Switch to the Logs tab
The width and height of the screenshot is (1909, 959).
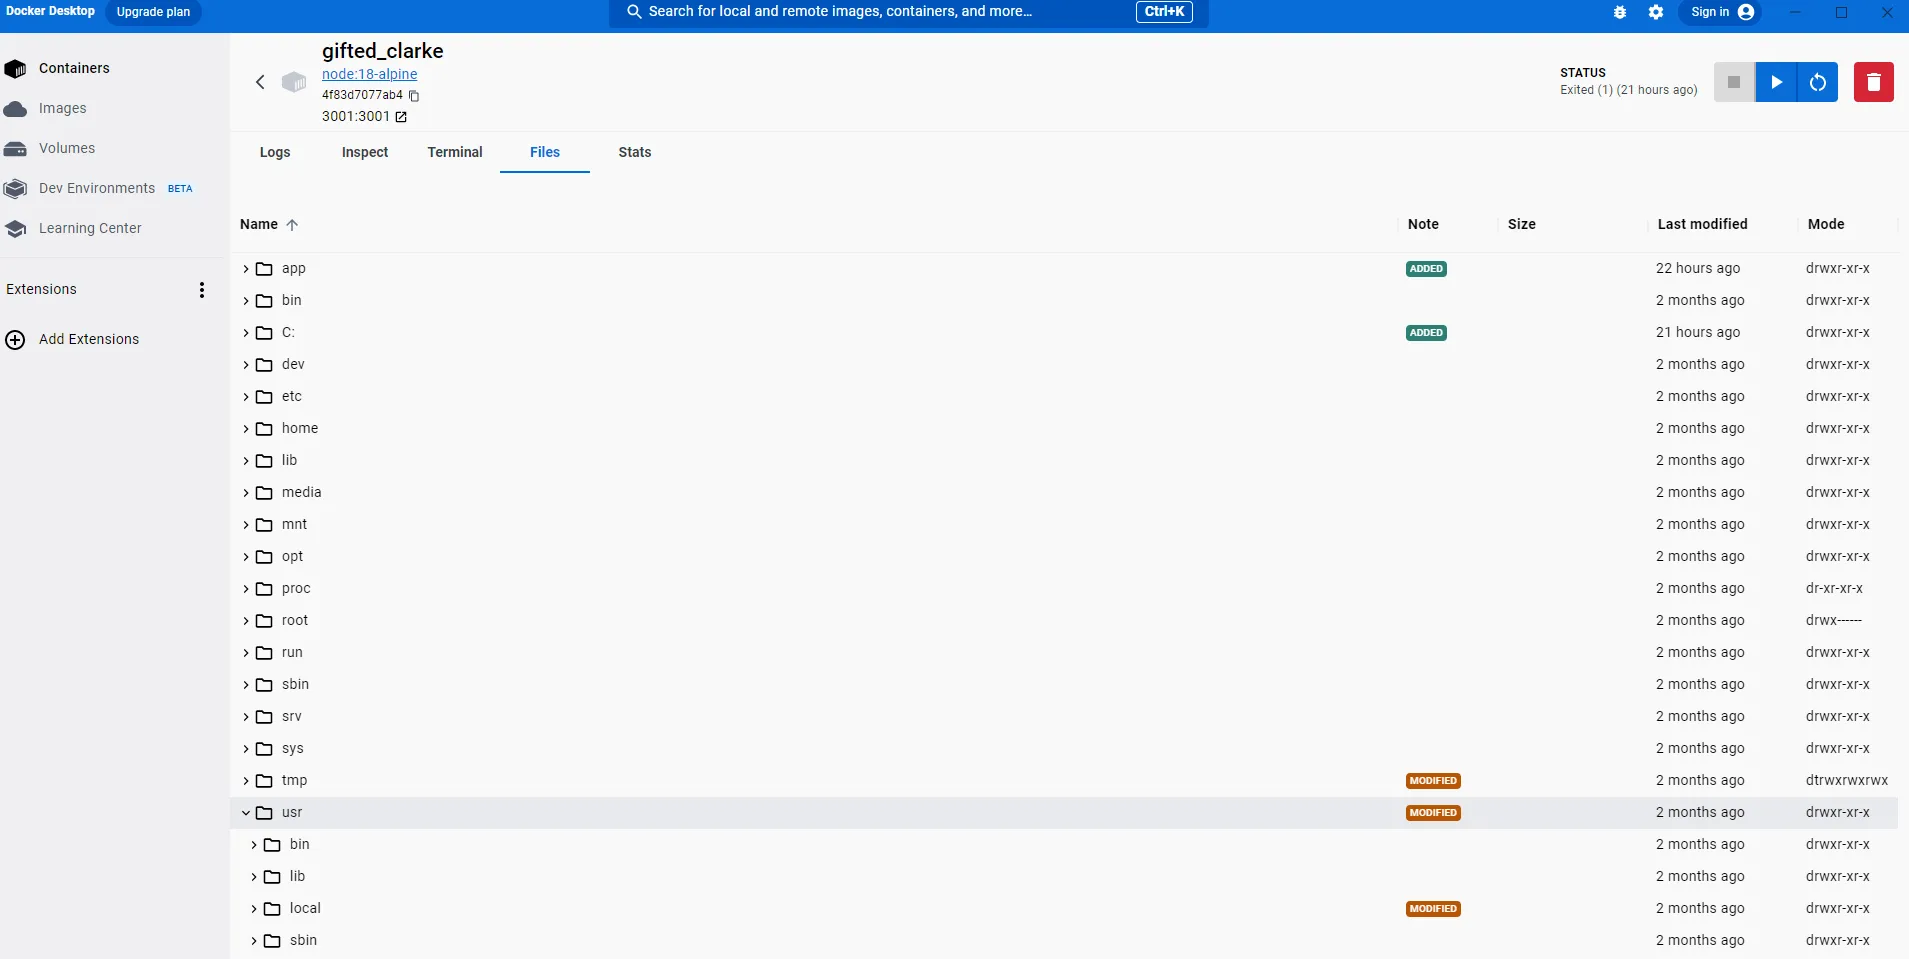point(275,153)
